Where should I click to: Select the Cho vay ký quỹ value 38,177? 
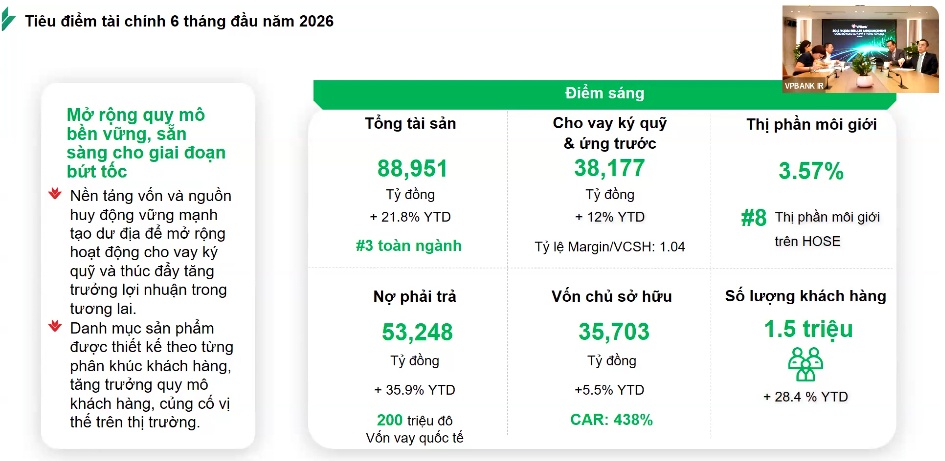point(609,168)
